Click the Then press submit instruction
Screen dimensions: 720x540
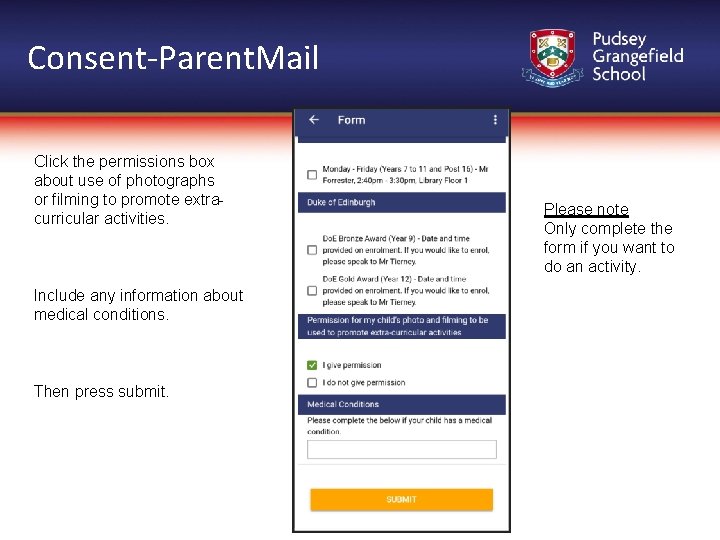pos(101,392)
